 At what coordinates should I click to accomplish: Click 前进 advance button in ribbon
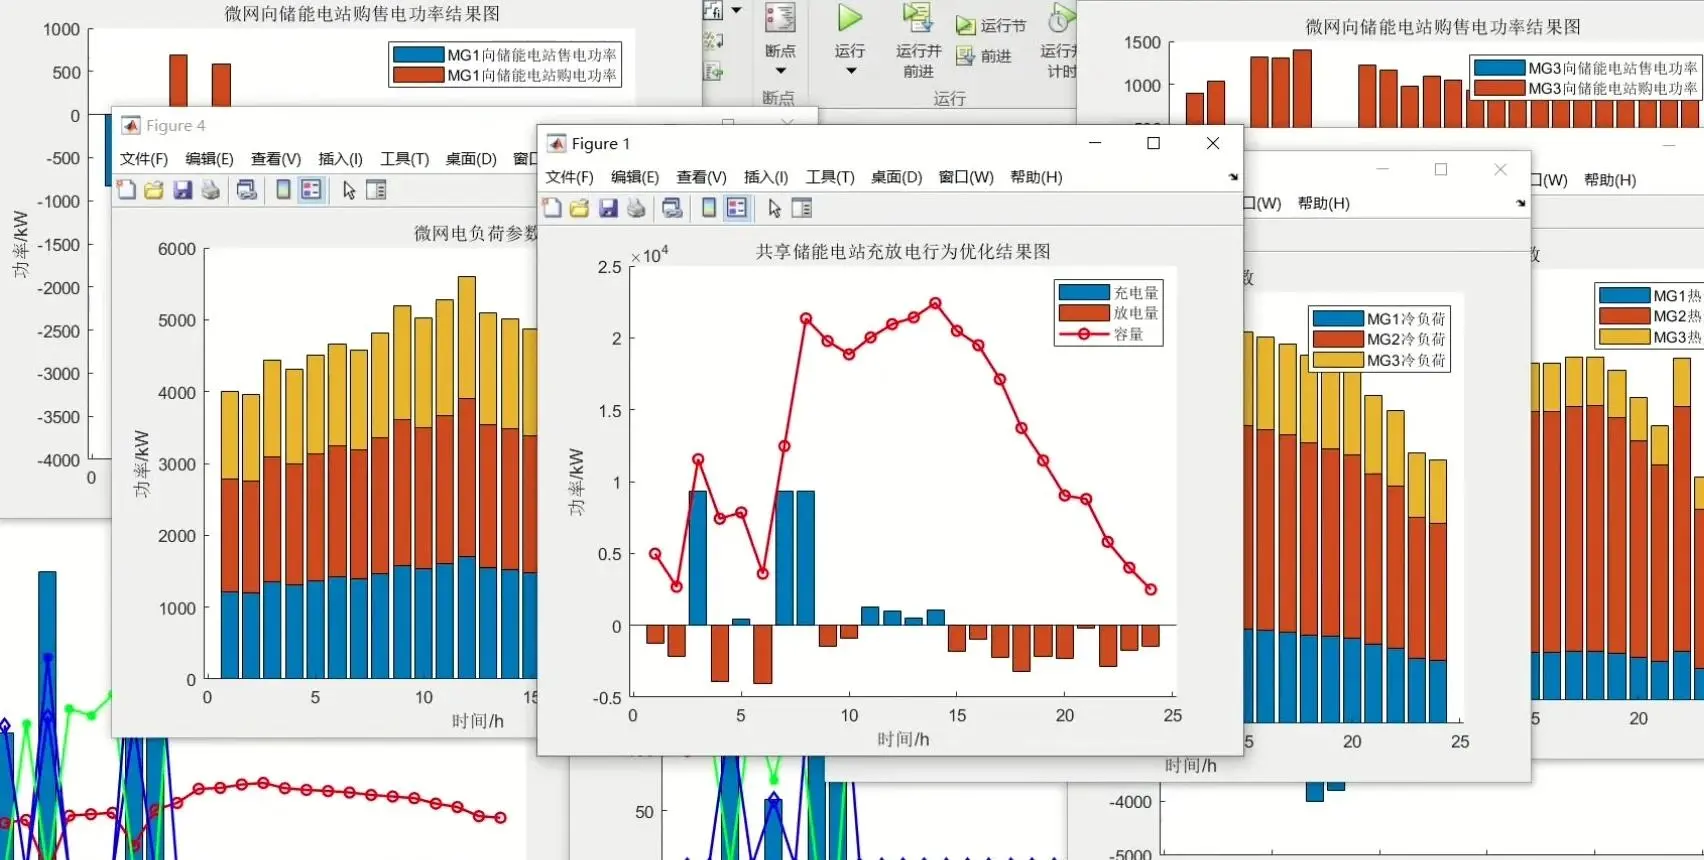(x=984, y=56)
